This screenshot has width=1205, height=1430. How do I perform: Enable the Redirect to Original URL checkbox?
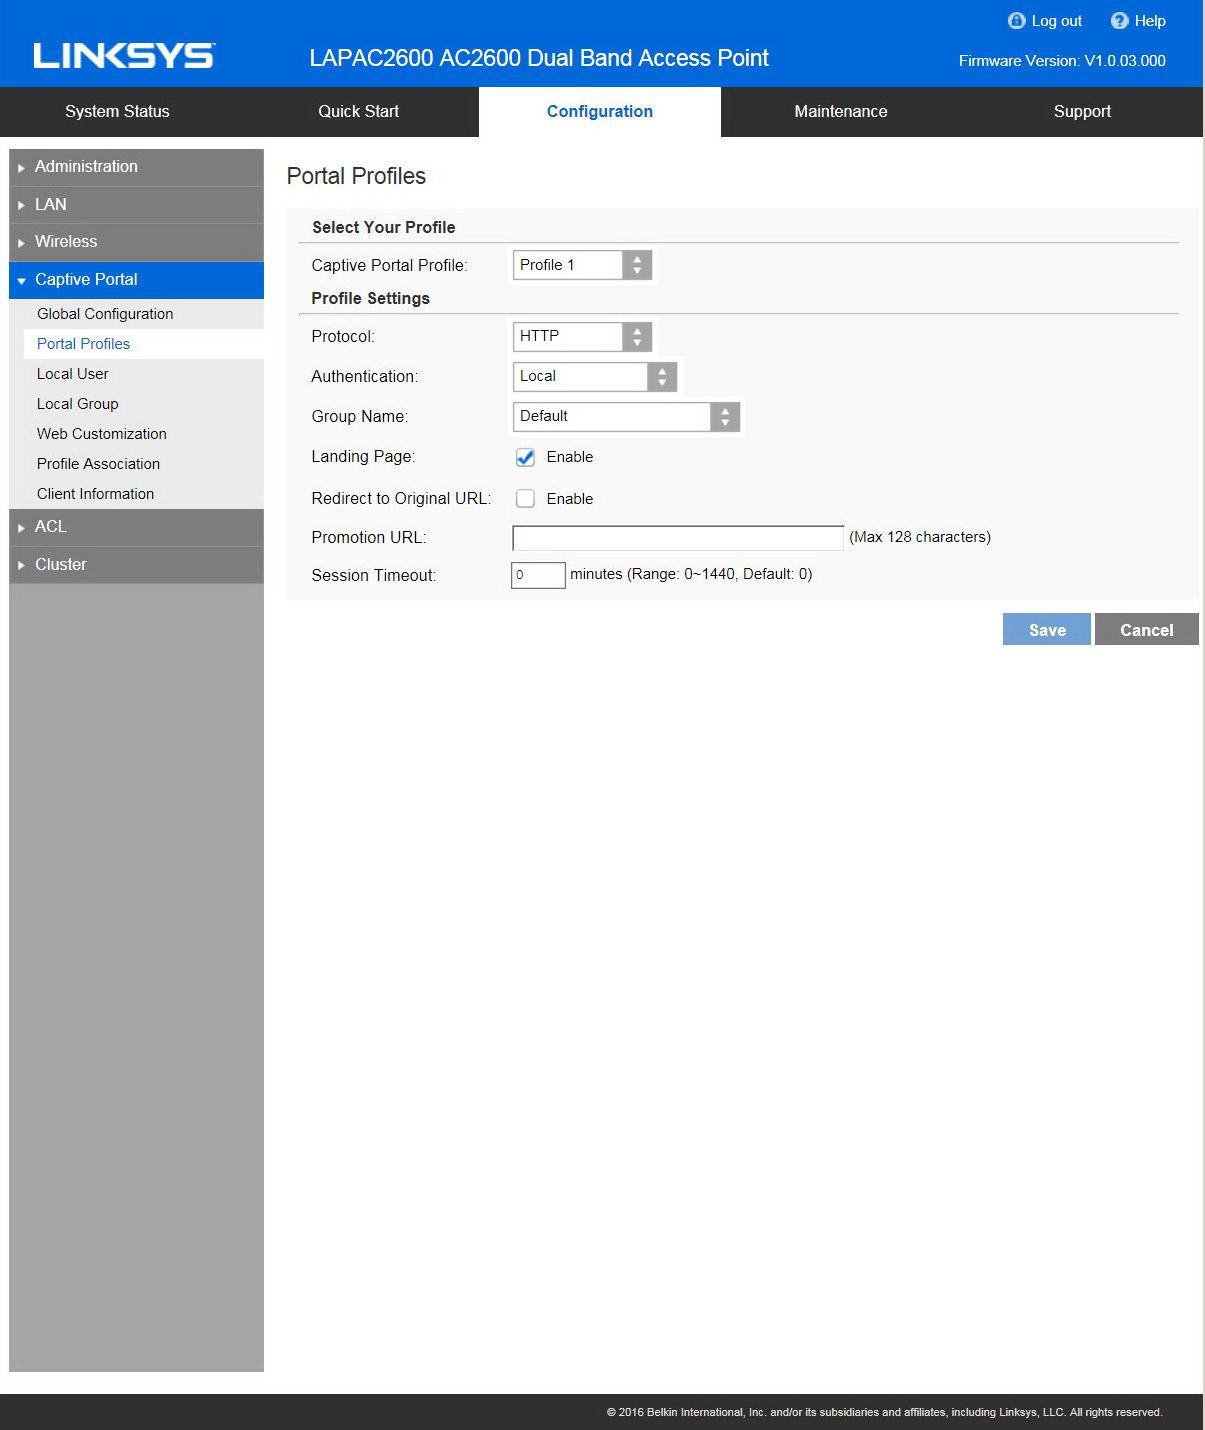click(x=525, y=498)
